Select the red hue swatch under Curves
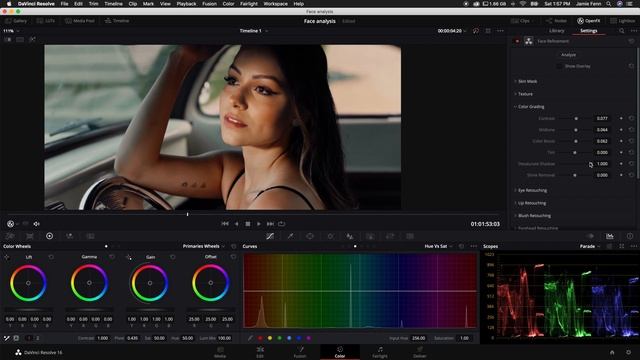Image resolution: width=640 pixels, height=360 pixels. 260,338
